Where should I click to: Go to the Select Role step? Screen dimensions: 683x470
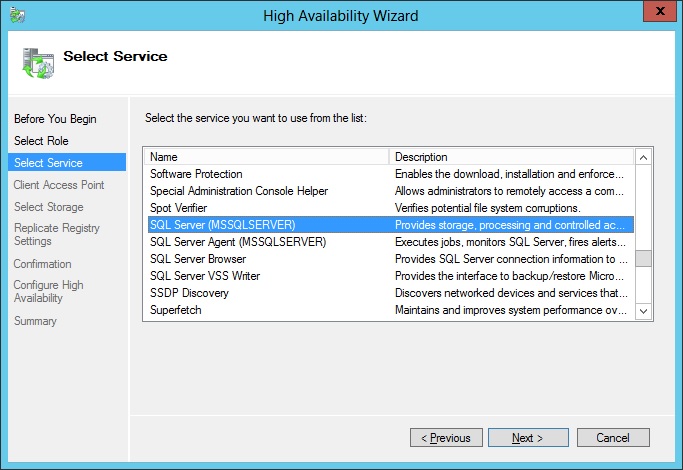point(41,141)
